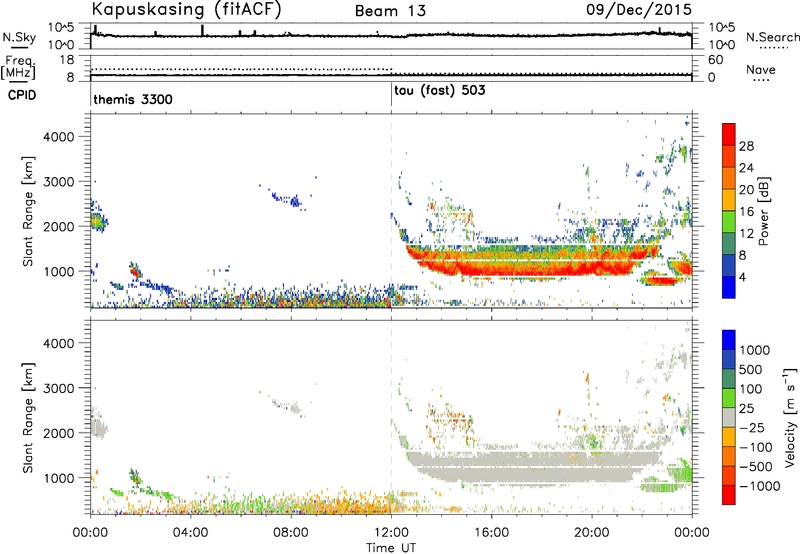Click the 4 tick on power colorbar
The image size is (800, 554).
(743, 277)
